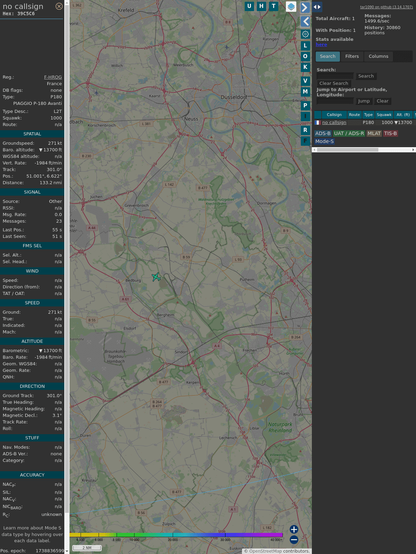Toggle the I map option

click(305, 116)
